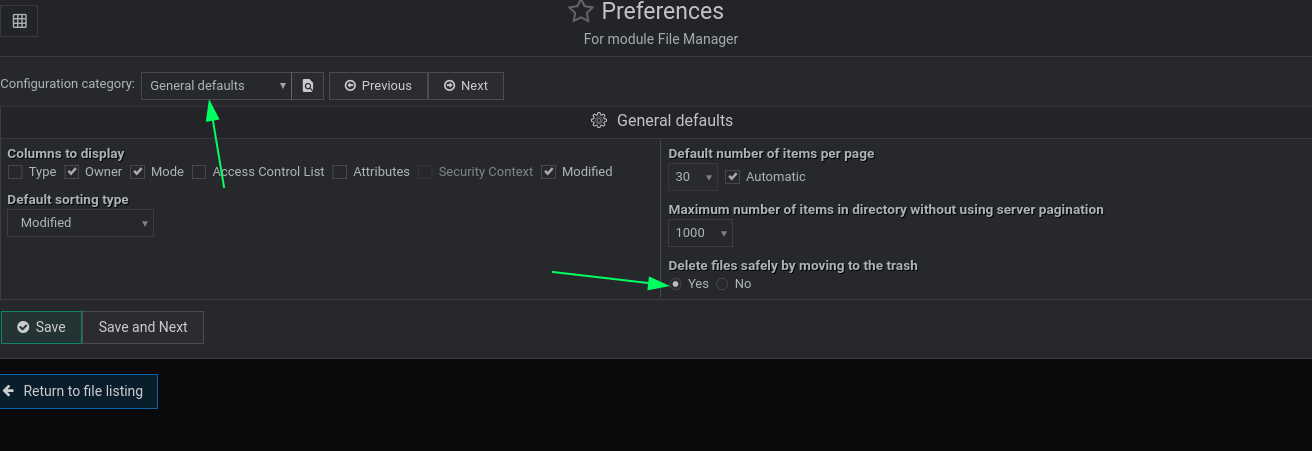Screen dimensions: 1312x451
Task: Click the star favorite icon beside Preferences
Action: click(580, 11)
